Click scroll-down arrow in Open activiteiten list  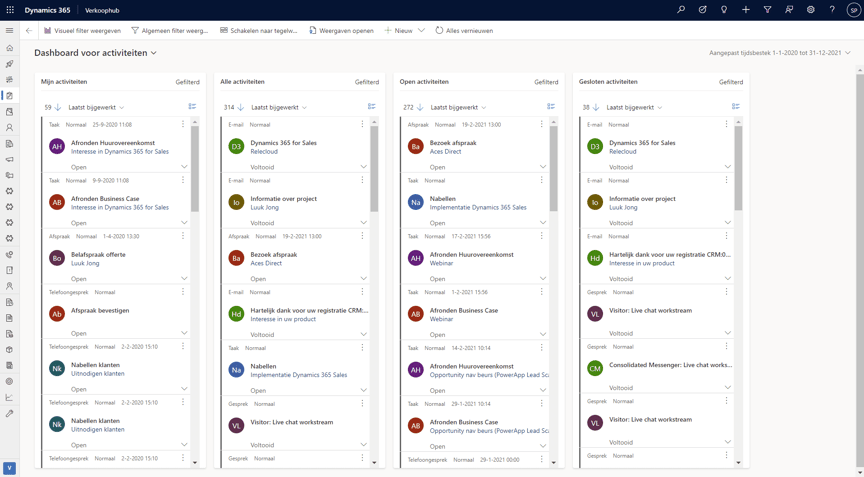(554, 463)
